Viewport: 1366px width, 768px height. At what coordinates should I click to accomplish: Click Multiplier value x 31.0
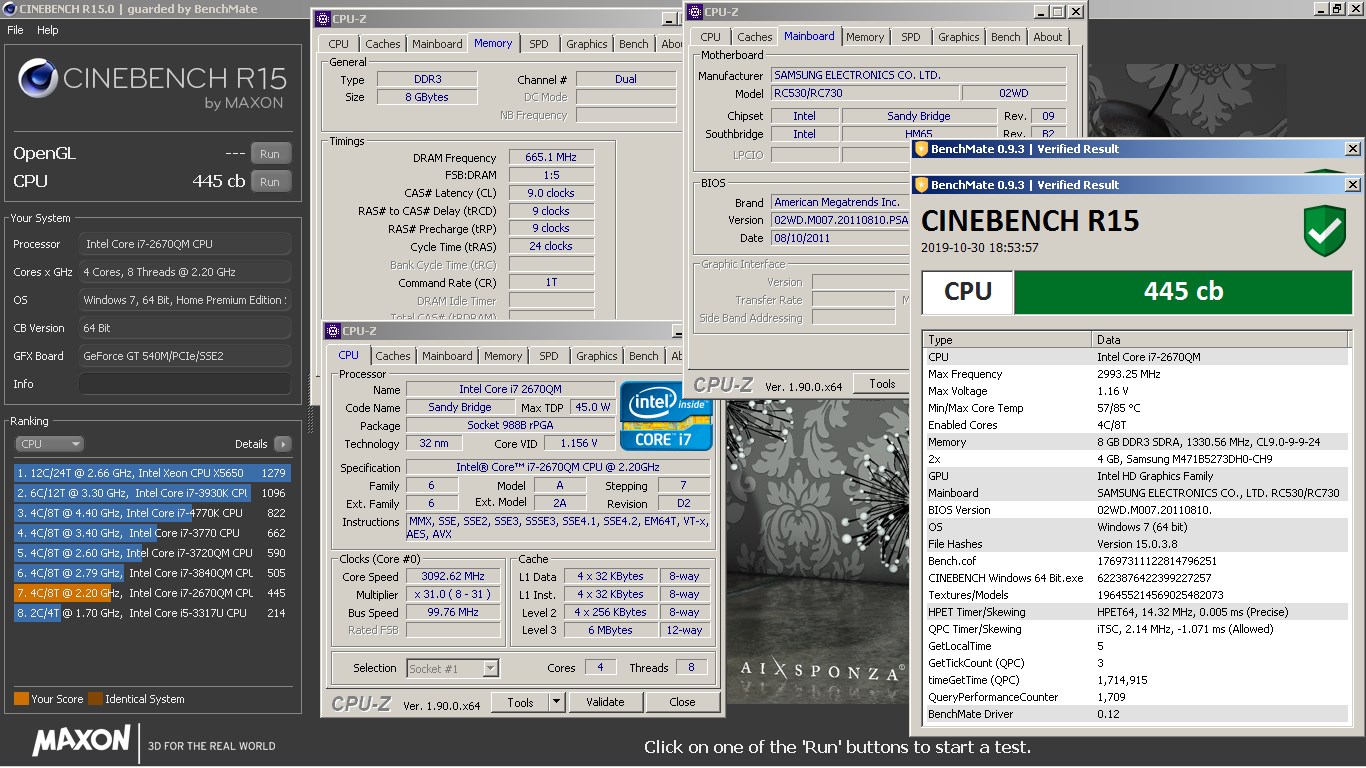pyautogui.click(x=454, y=595)
